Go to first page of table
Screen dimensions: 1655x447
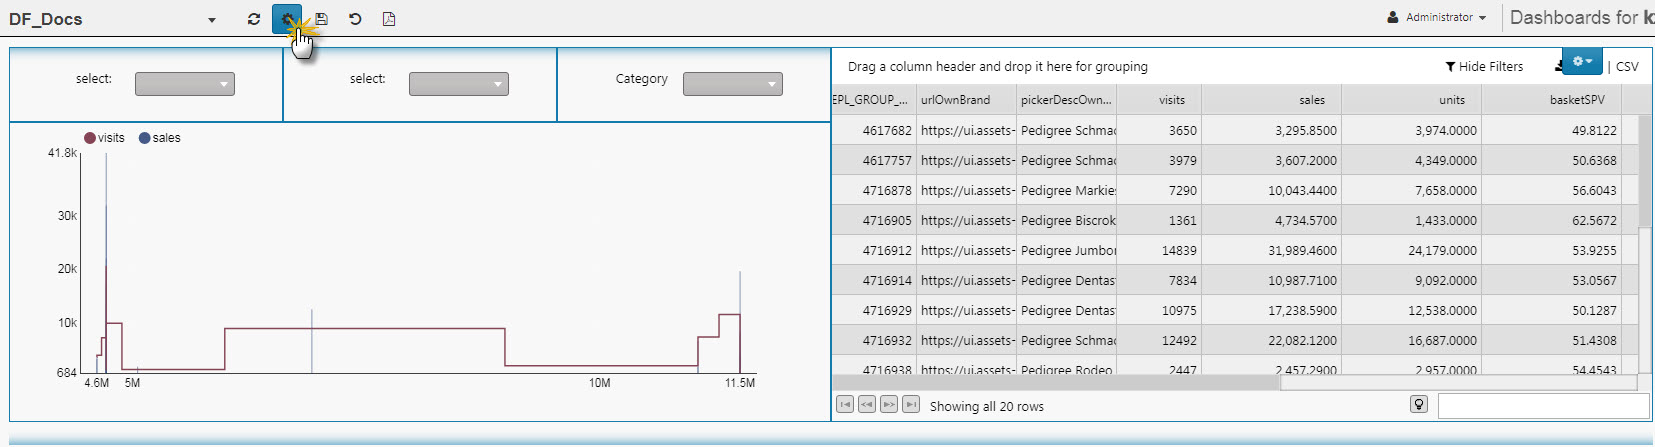845,405
